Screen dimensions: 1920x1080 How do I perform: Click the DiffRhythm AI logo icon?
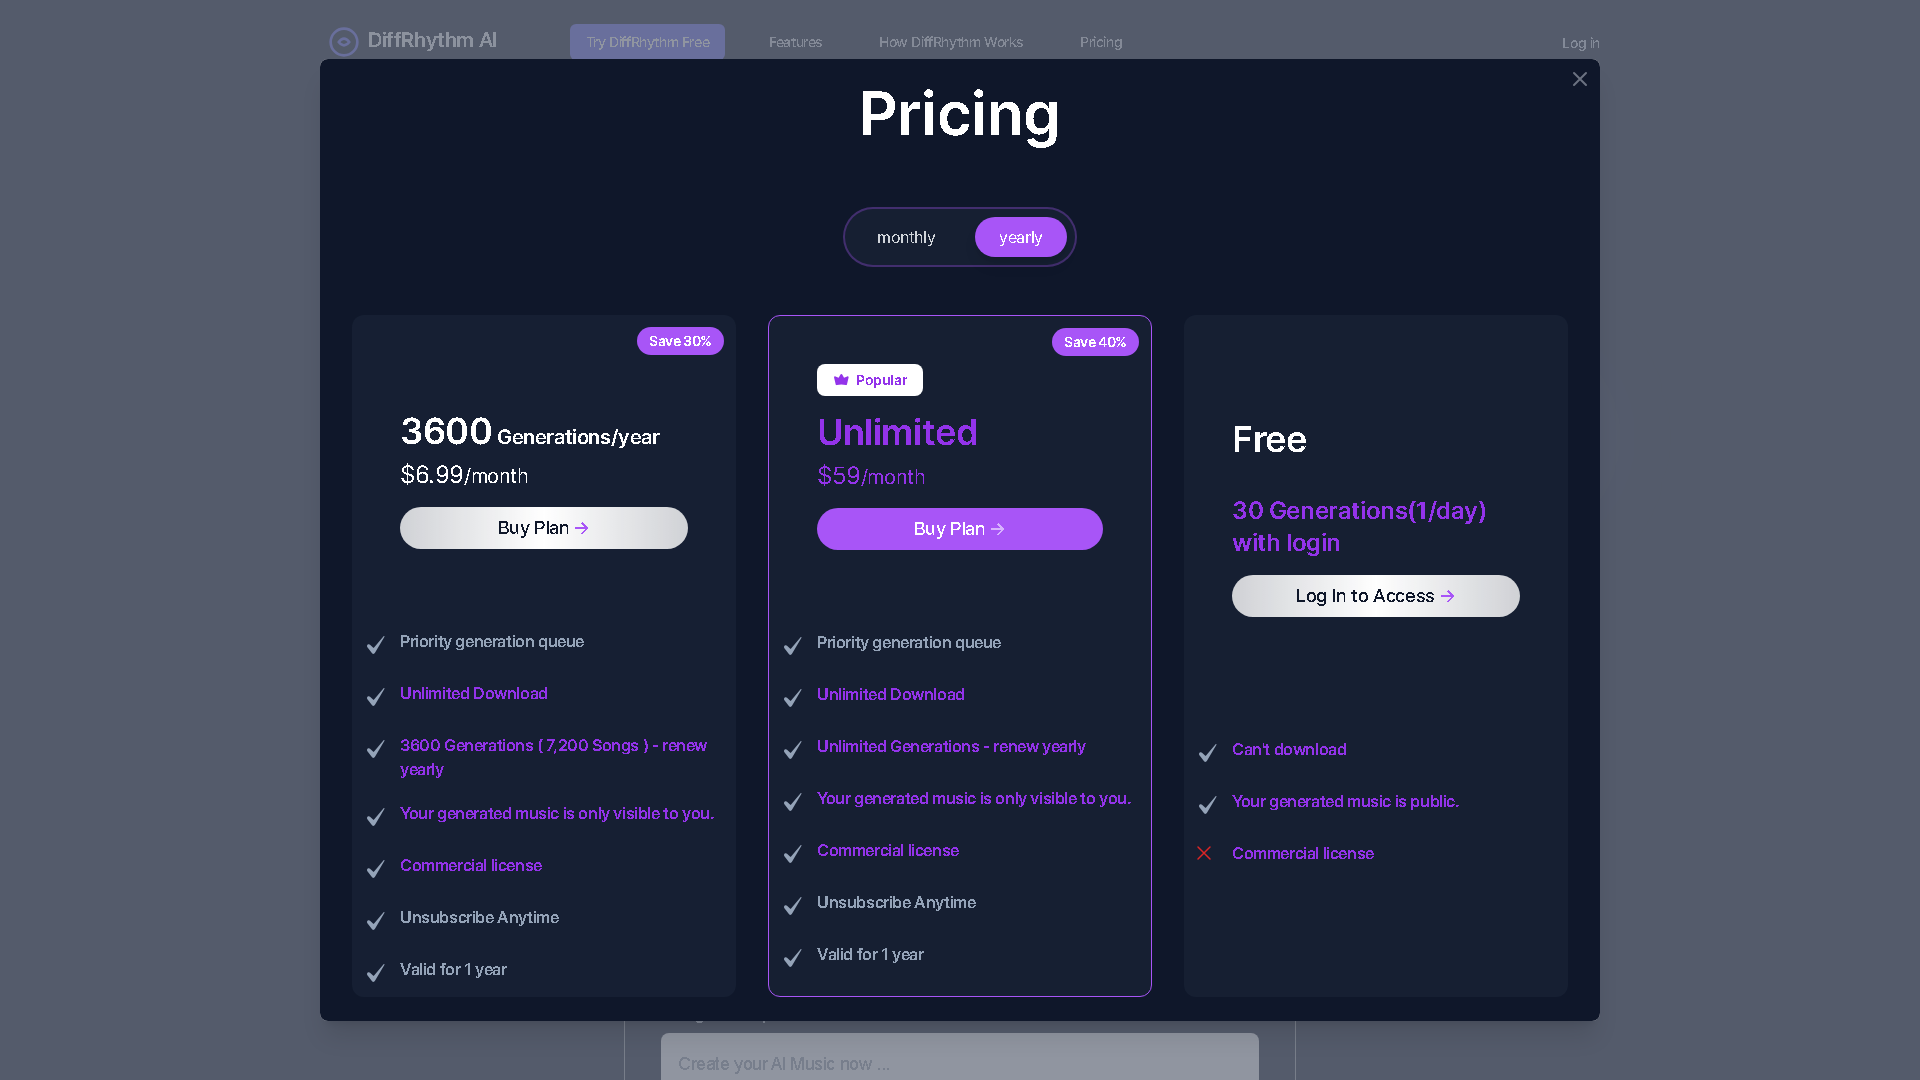343,42
